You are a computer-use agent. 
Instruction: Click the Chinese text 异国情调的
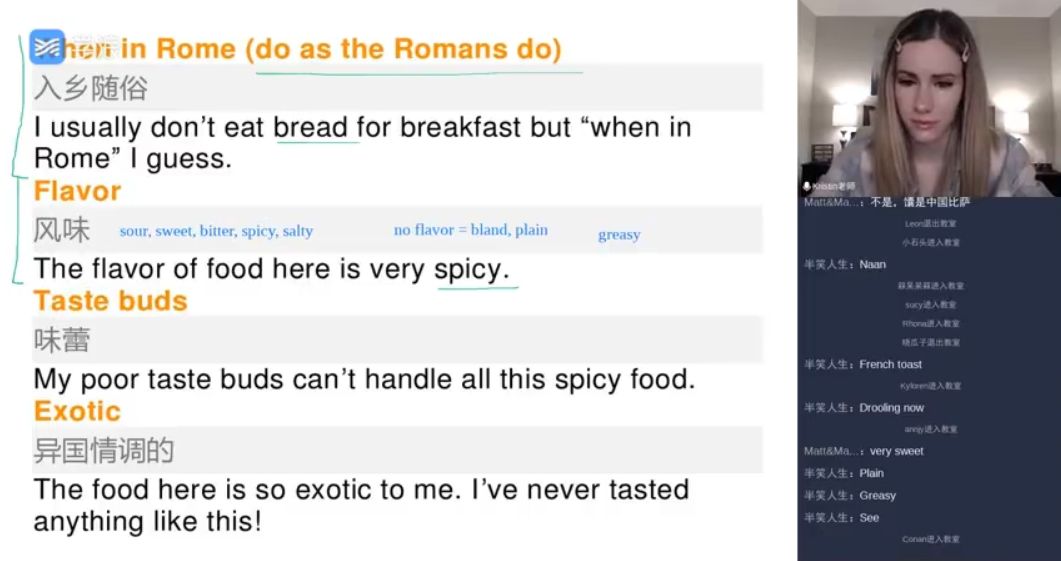click(104, 450)
